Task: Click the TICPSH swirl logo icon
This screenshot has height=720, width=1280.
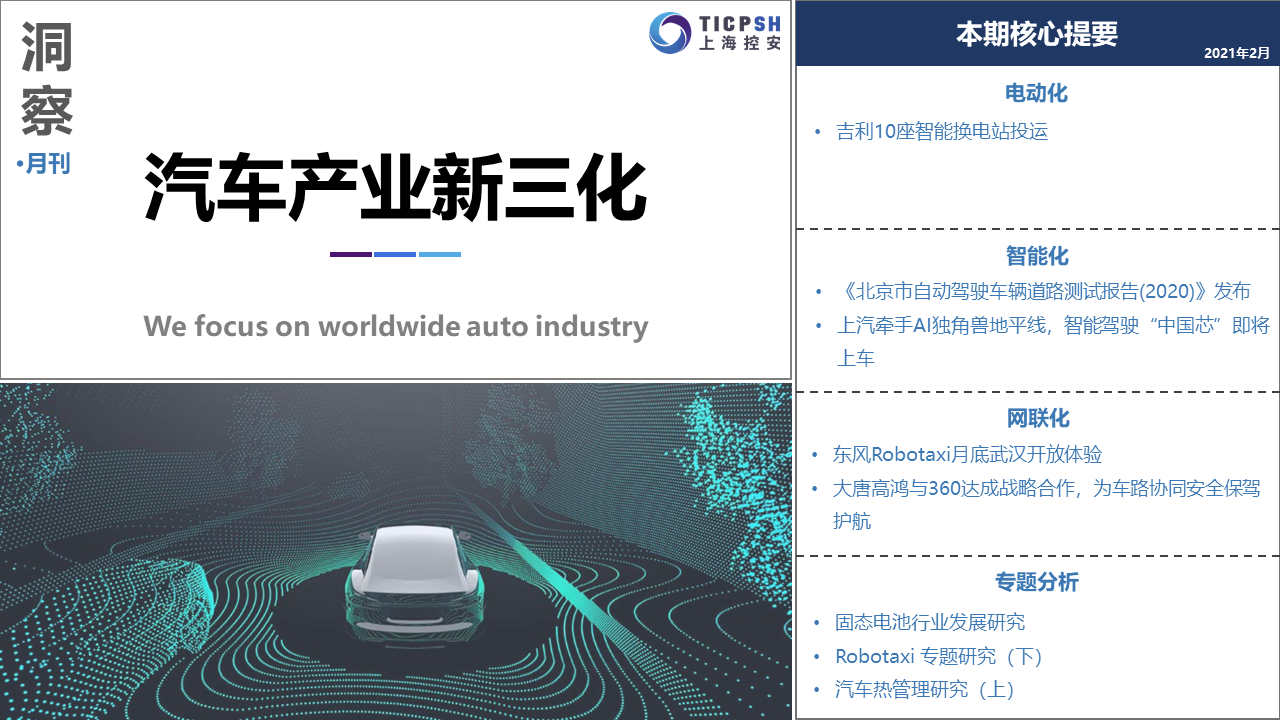Action: tap(670, 33)
